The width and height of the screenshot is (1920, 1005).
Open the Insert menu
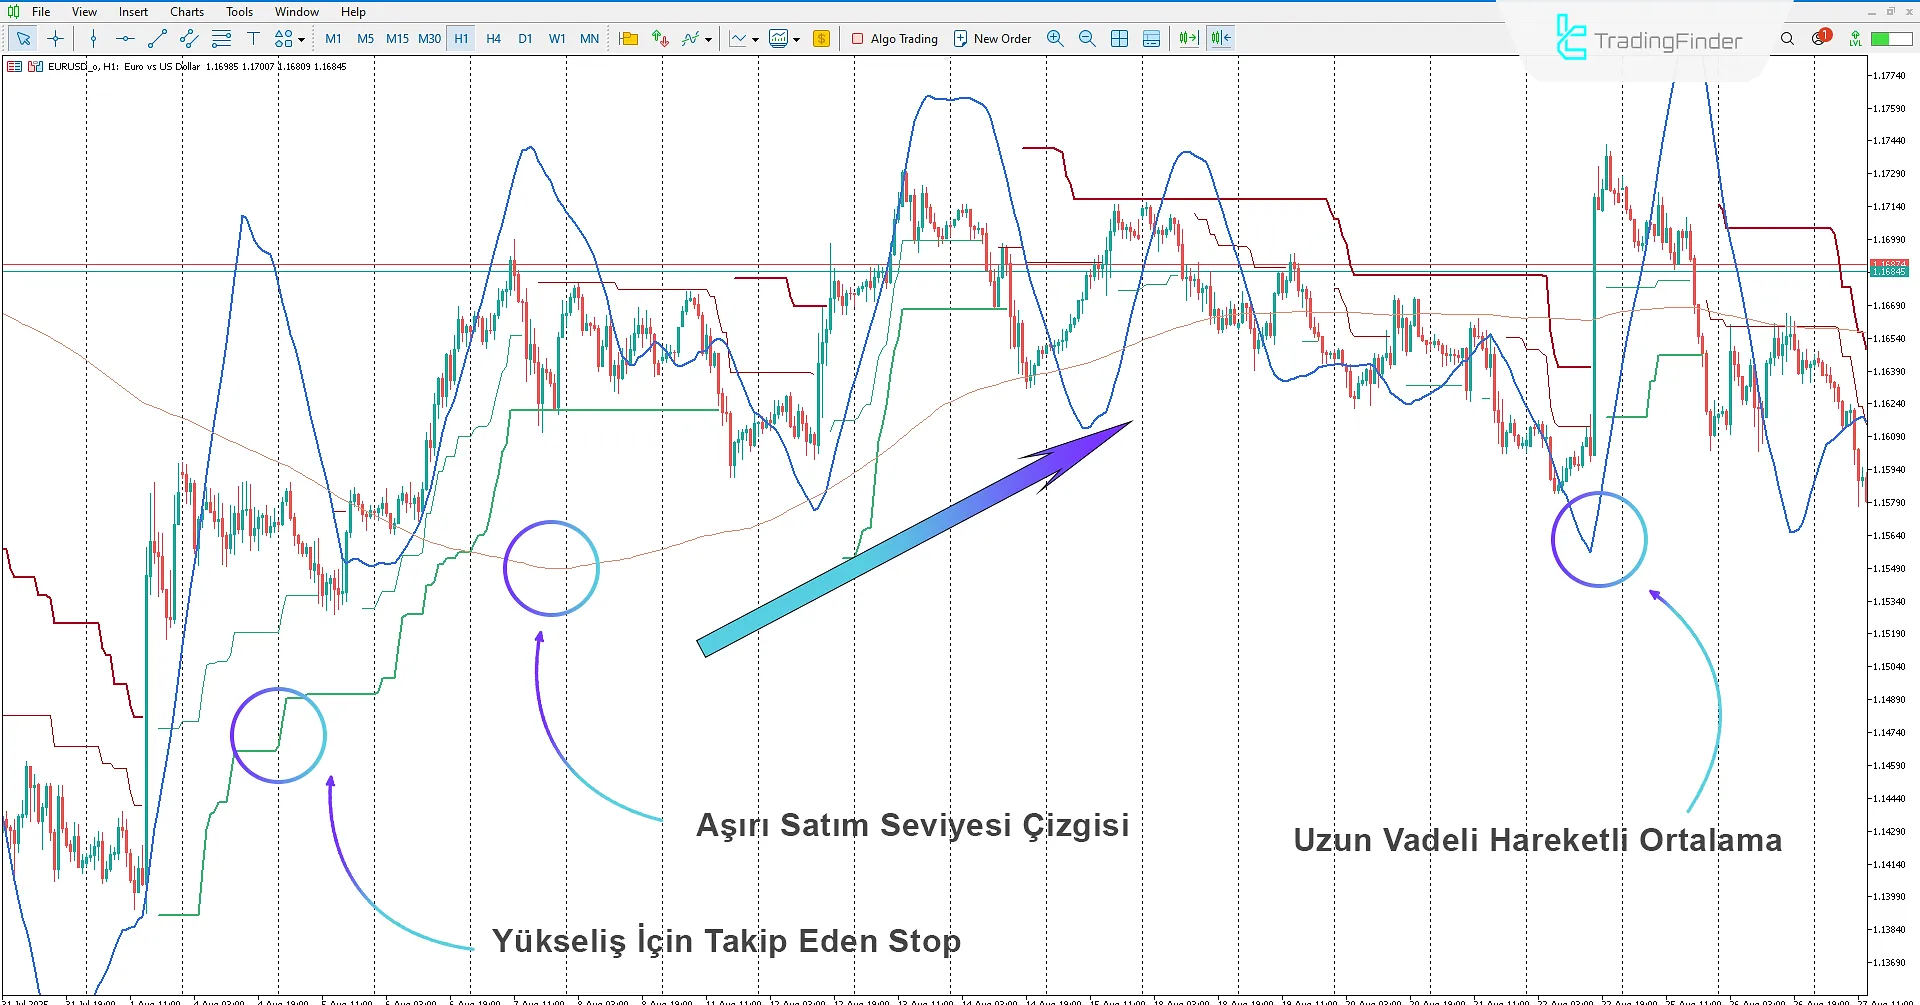pyautogui.click(x=133, y=11)
